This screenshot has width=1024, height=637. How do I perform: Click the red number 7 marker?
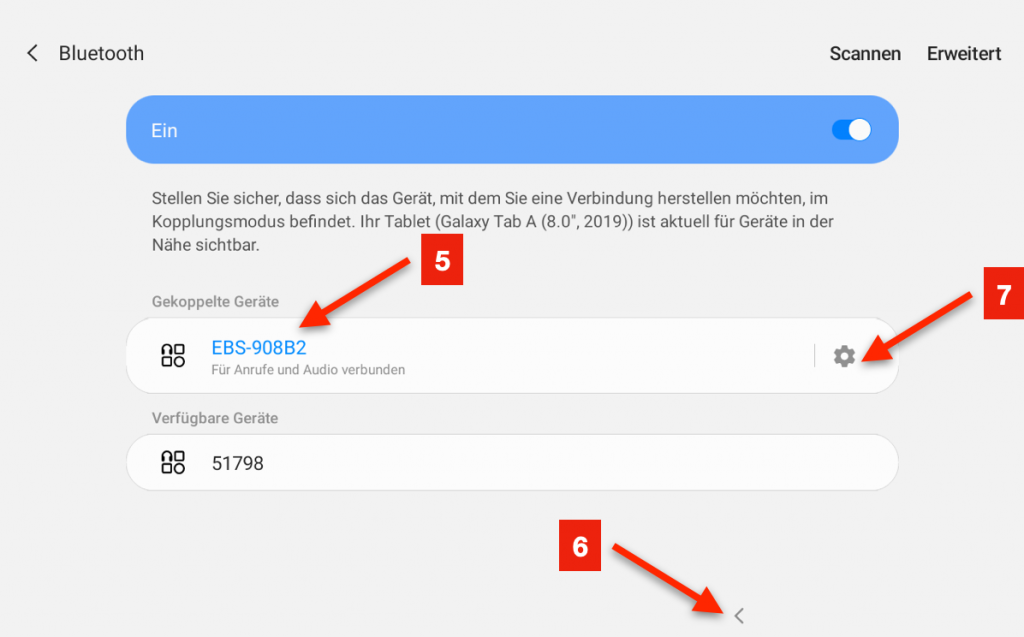1004,297
